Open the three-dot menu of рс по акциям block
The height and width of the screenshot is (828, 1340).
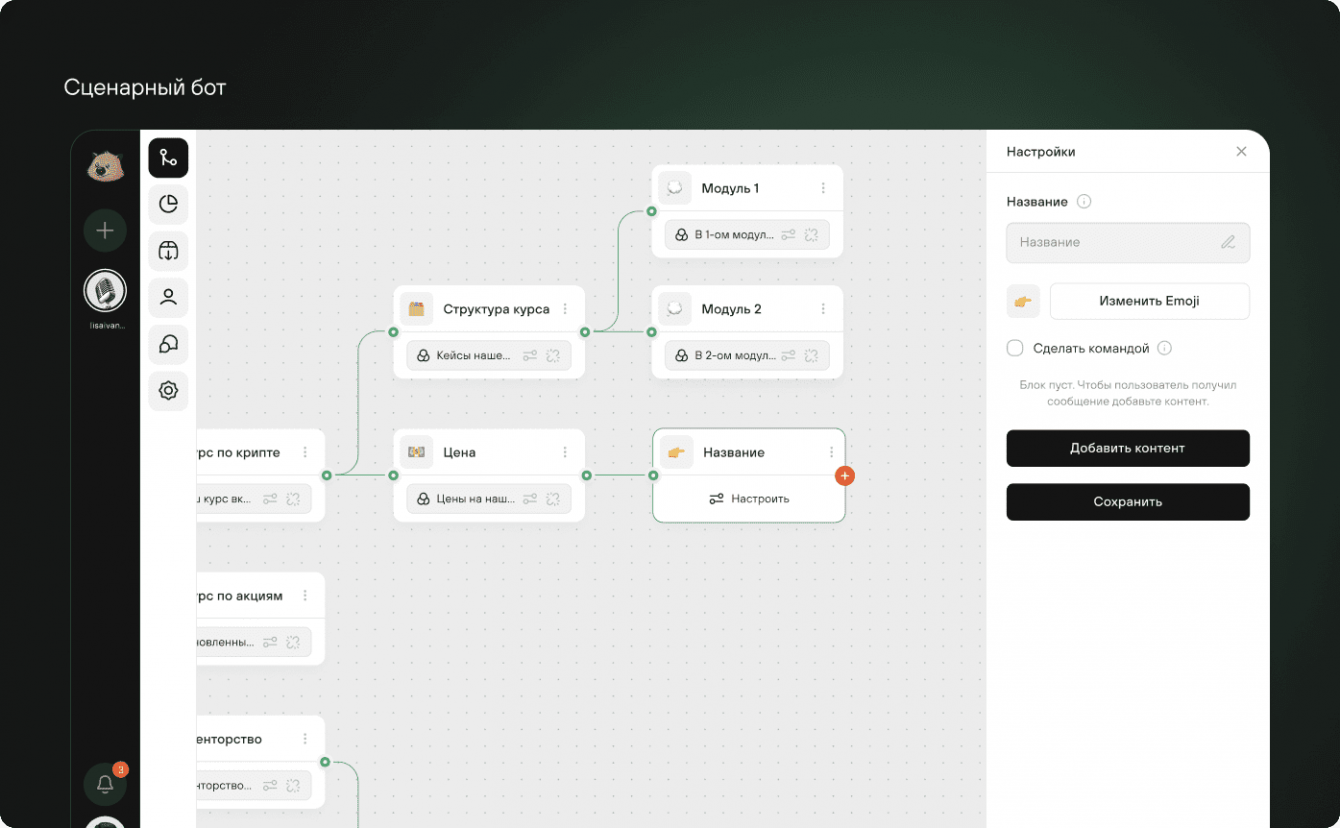coord(305,596)
